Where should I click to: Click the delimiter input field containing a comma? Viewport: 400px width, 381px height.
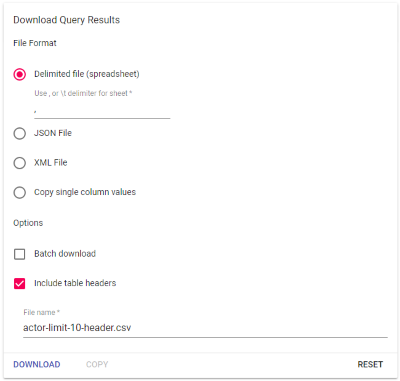pos(102,111)
